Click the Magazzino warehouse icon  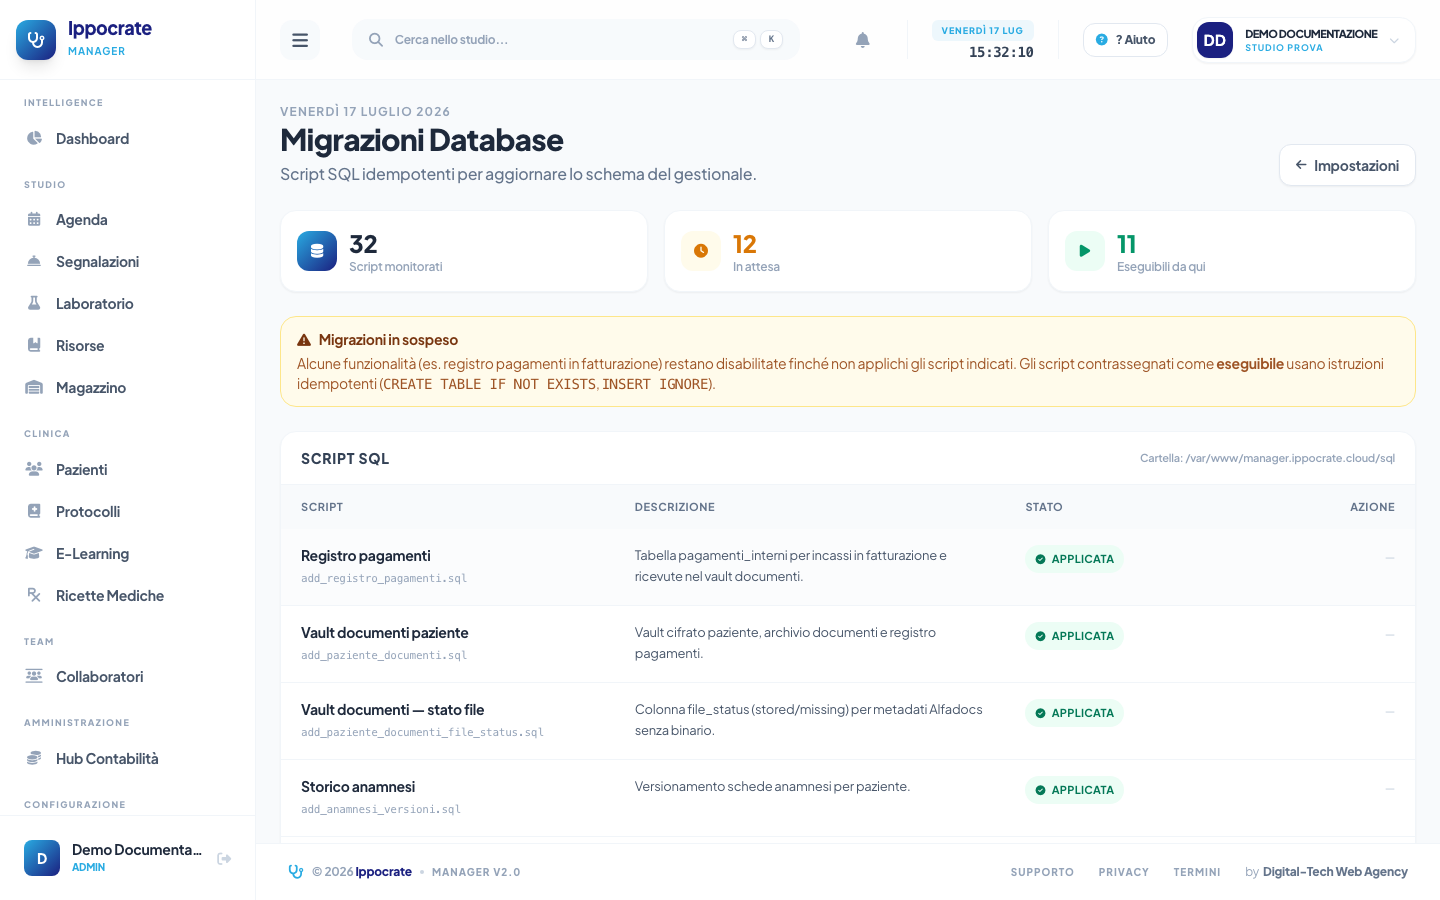tap(34, 387)
